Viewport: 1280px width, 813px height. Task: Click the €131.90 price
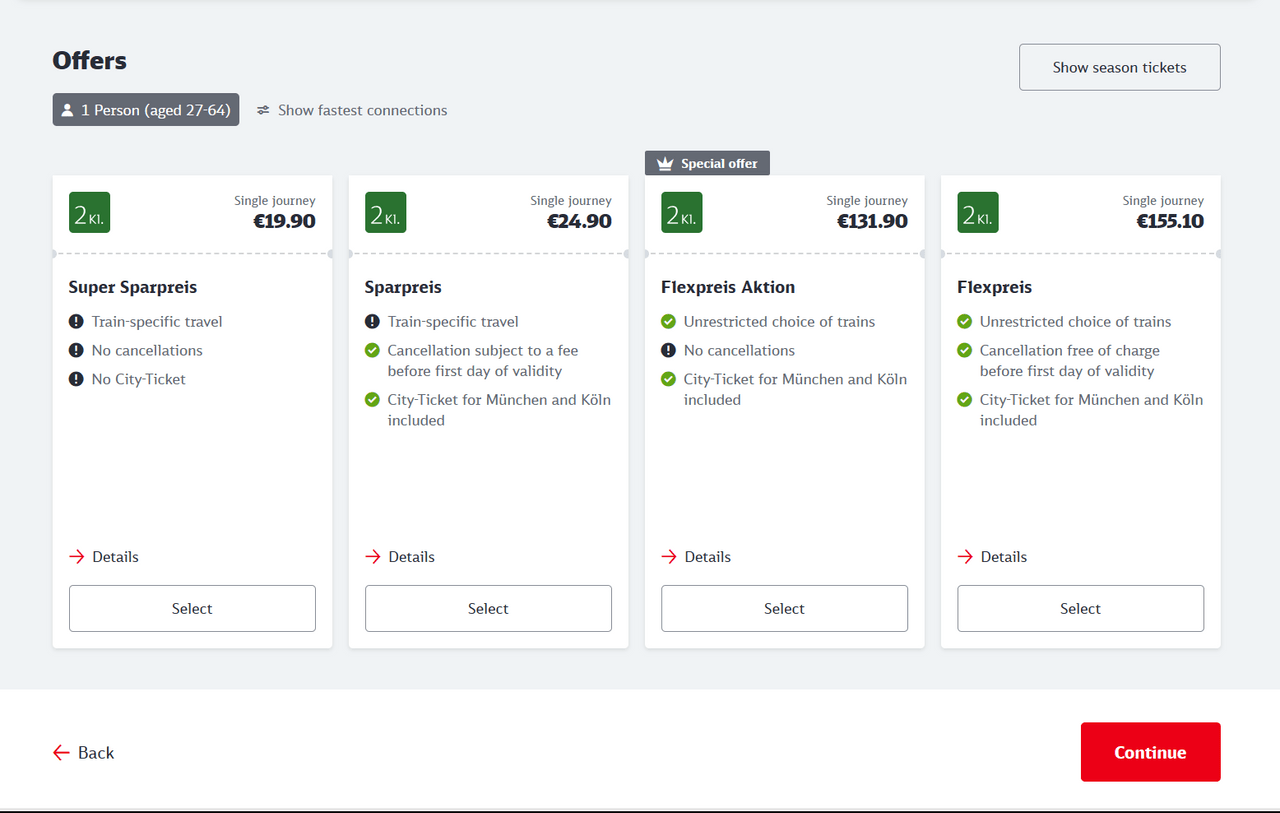(872, 221)
